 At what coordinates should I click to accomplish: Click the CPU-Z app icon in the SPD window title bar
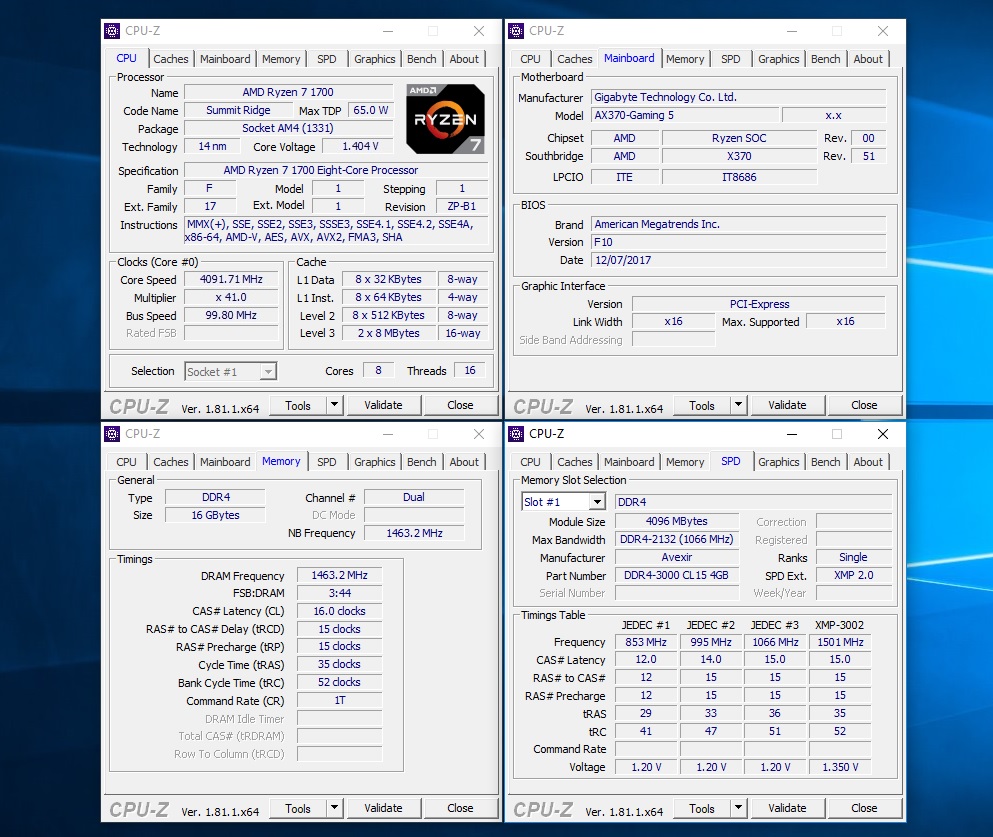[x=516, y=434]
